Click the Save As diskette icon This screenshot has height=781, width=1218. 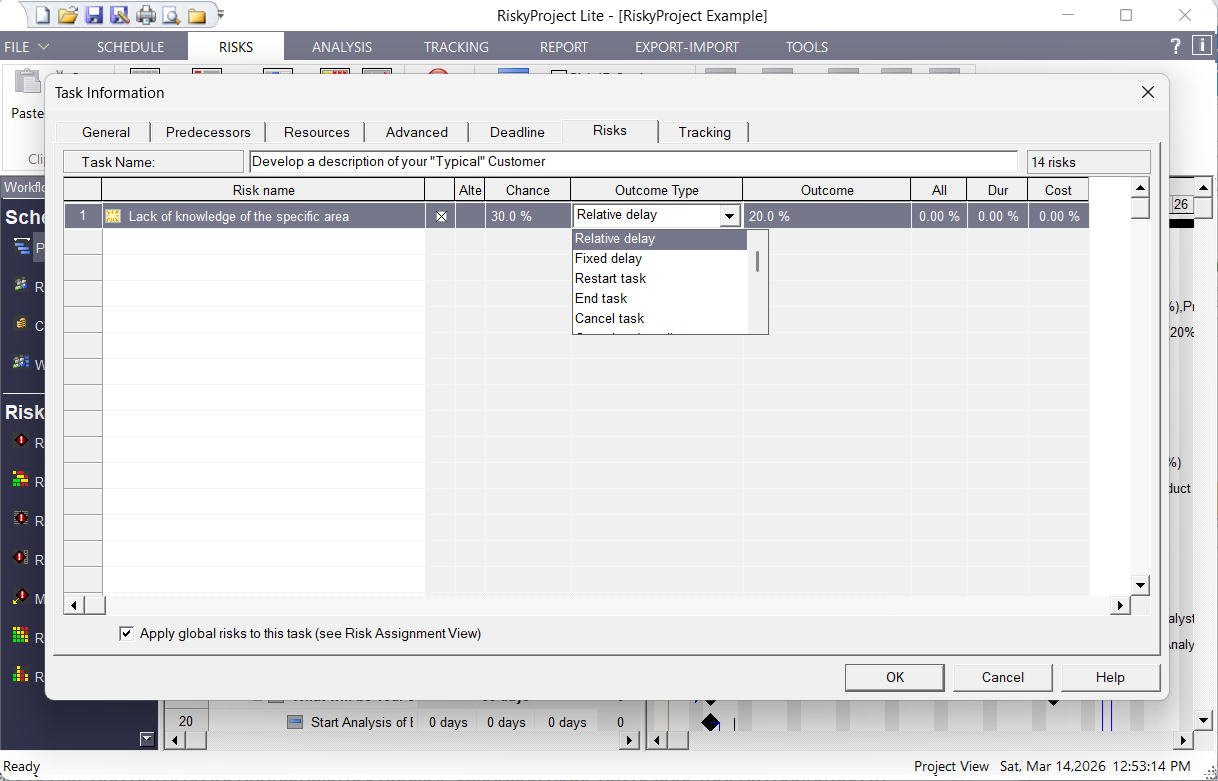pyautogui.click(x=120, y=14)
